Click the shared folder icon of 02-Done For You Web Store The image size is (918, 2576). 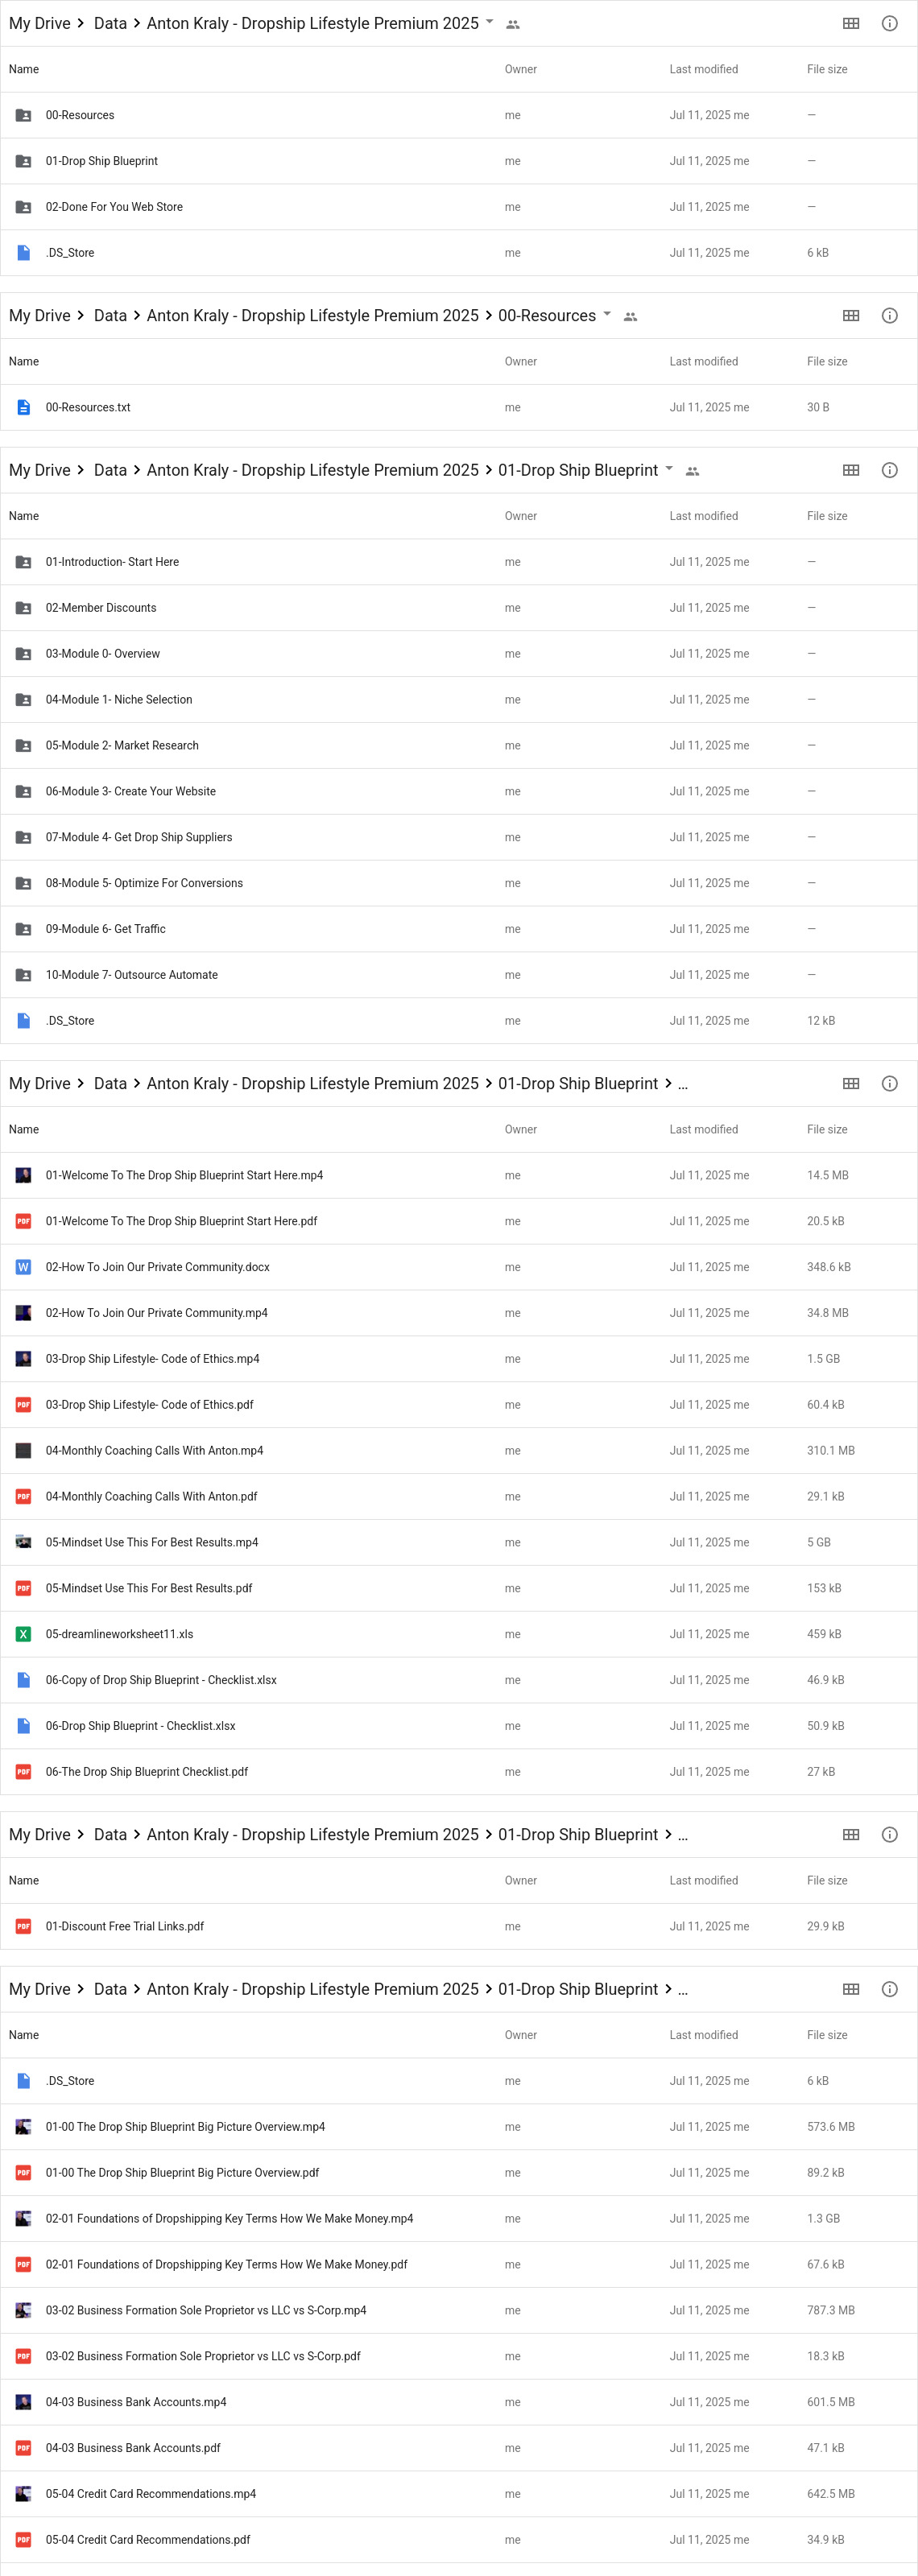[x=23, y=207]
